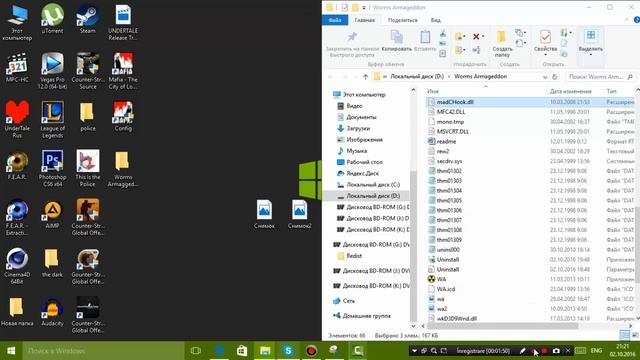
Task: Click Pin to Quick access ribbon icon
Action: [x=352, y=37]
